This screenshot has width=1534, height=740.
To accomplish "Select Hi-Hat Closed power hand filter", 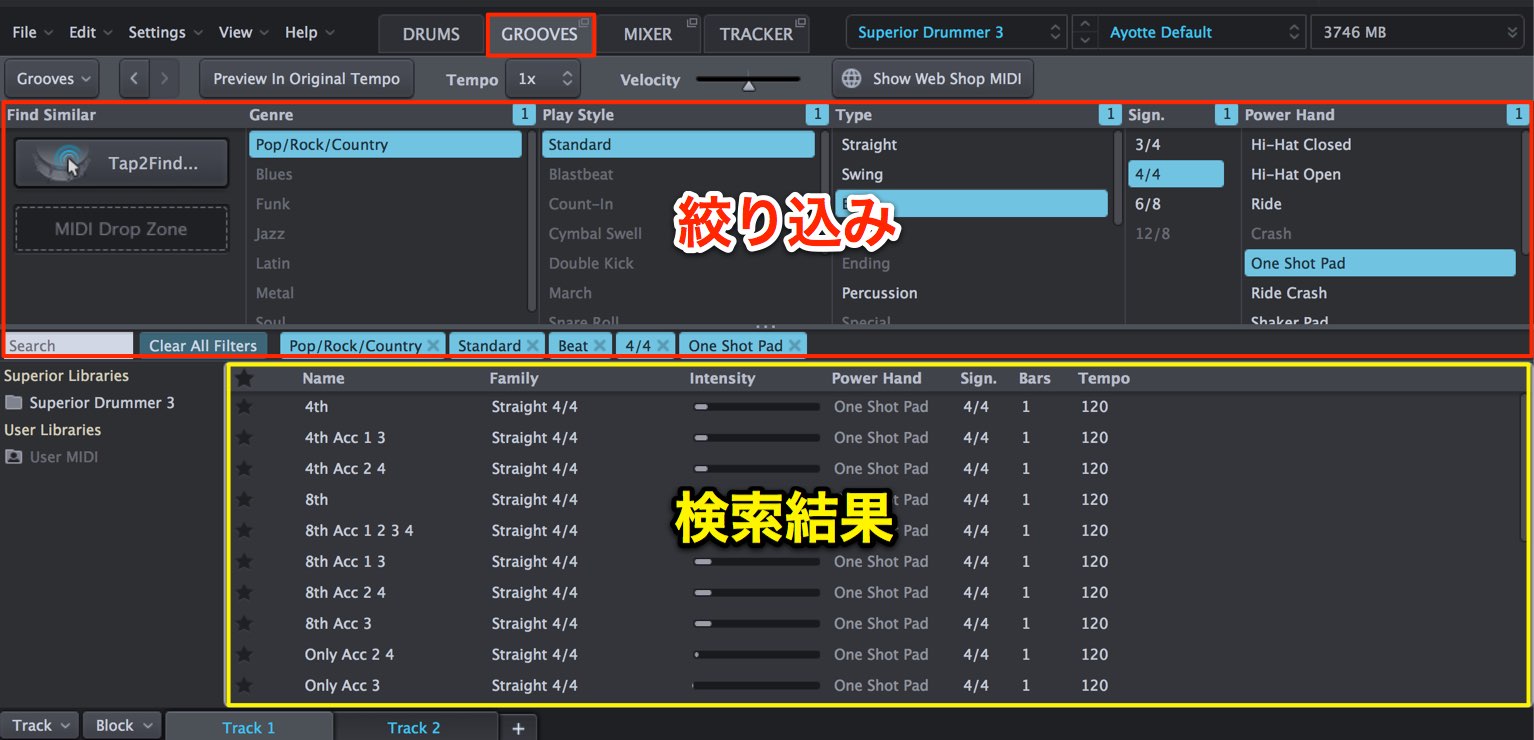I will (x=1300, y=145).
